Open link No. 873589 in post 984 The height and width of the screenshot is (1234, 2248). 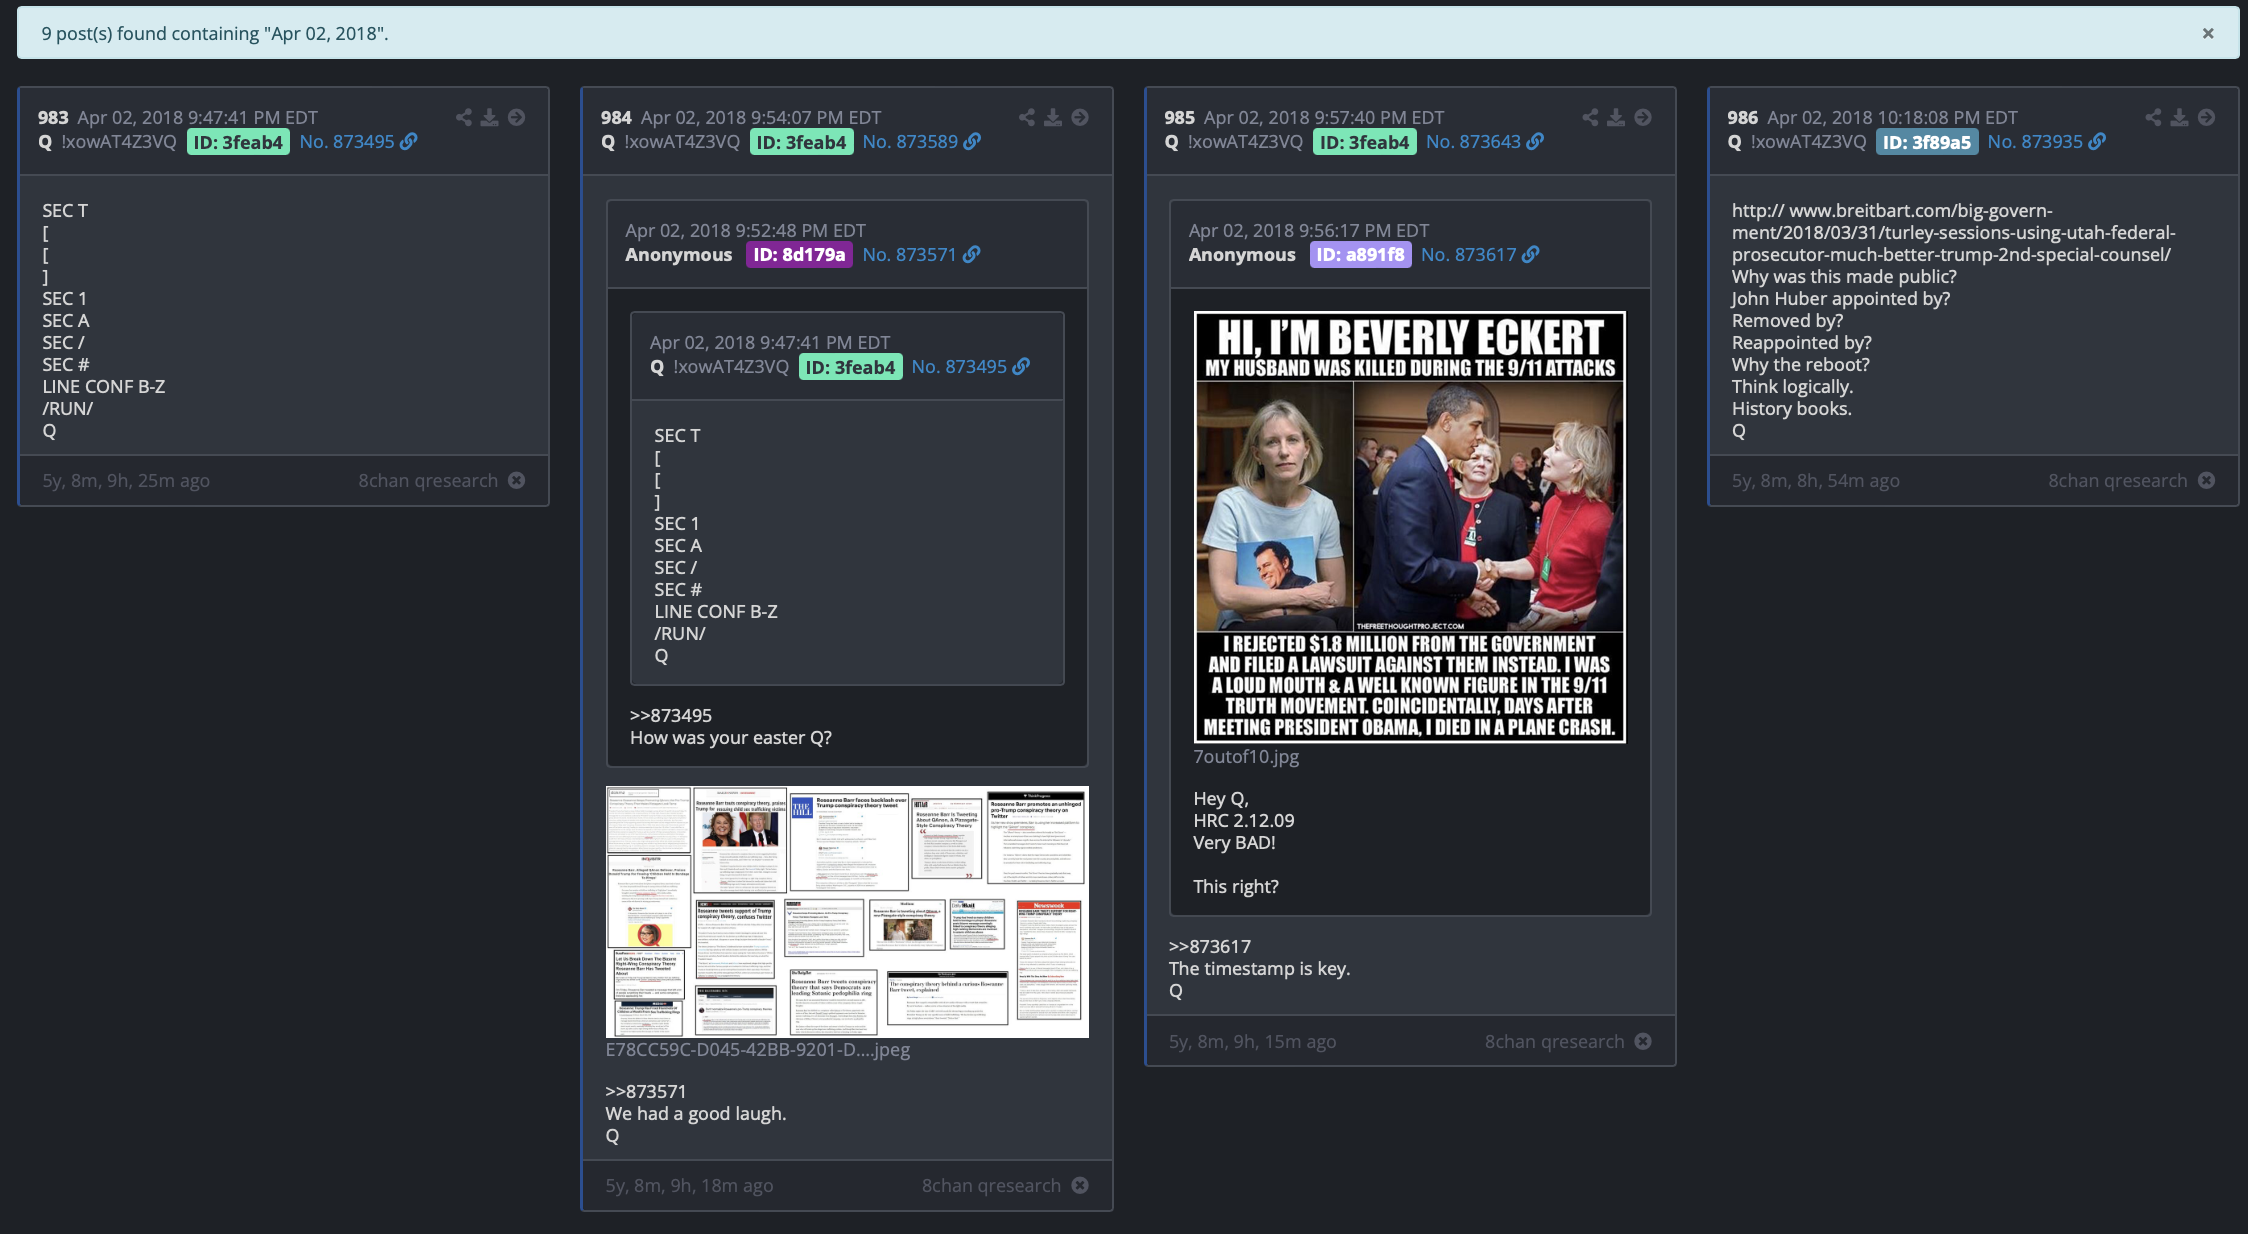point(921,142)
